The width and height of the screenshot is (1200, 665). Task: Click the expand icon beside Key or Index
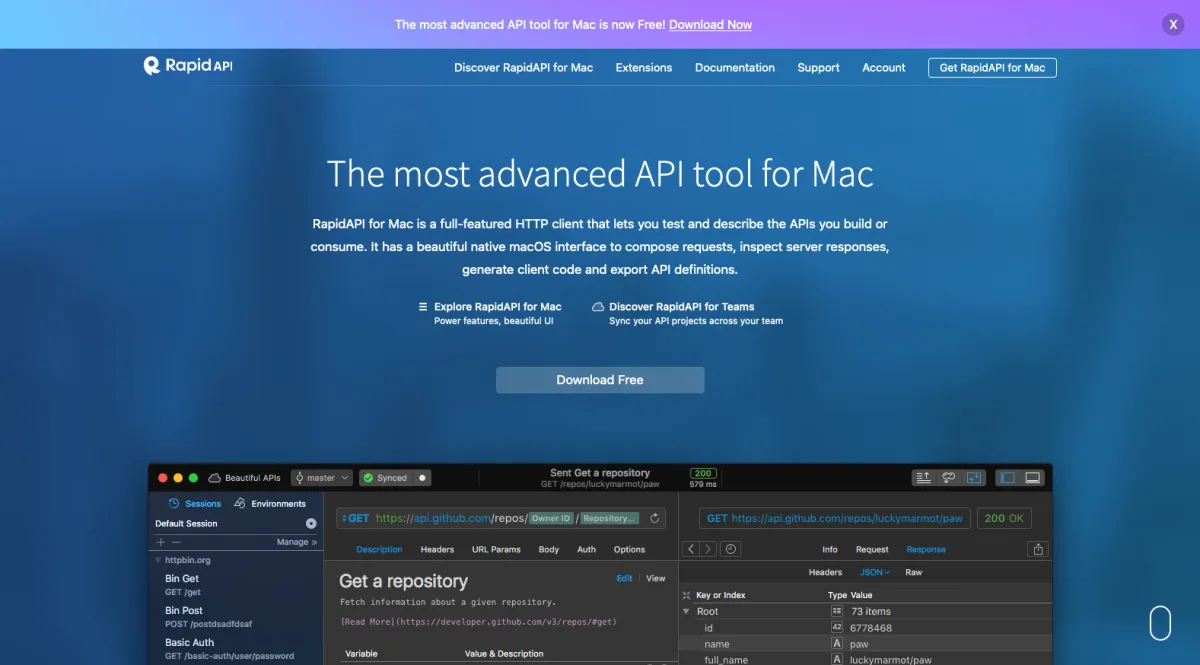coord(686,595)
